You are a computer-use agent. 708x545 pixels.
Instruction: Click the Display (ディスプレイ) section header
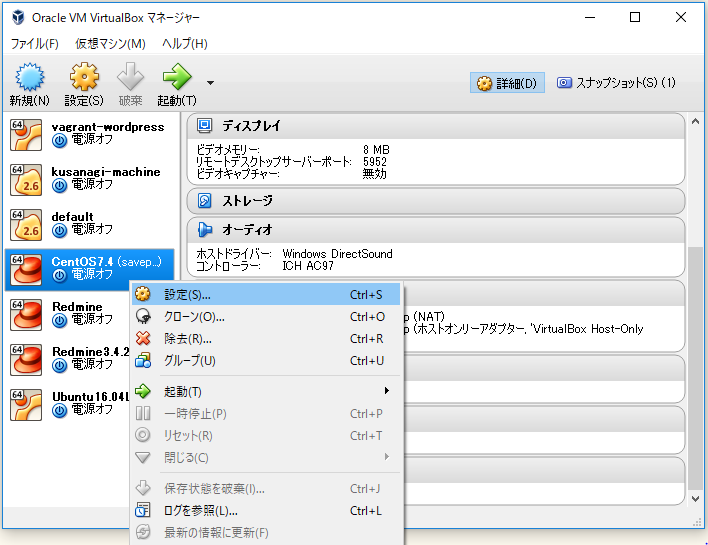coord(436,126)
